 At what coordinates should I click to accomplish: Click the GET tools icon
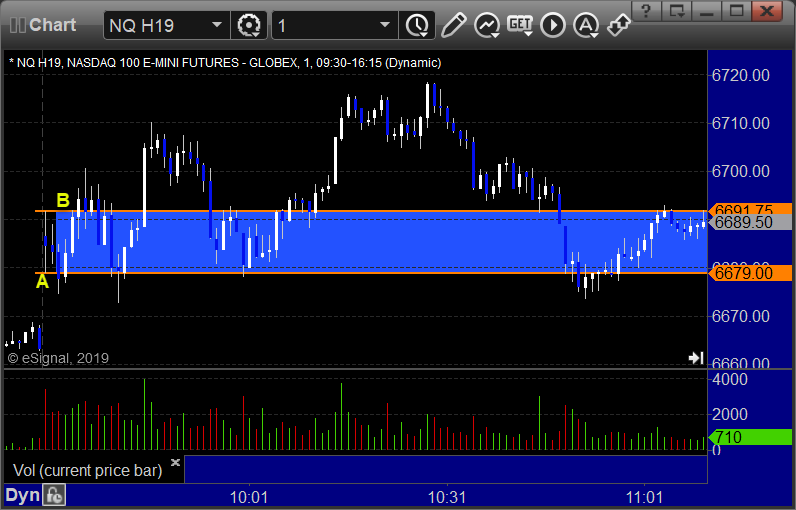pos(520,25)
